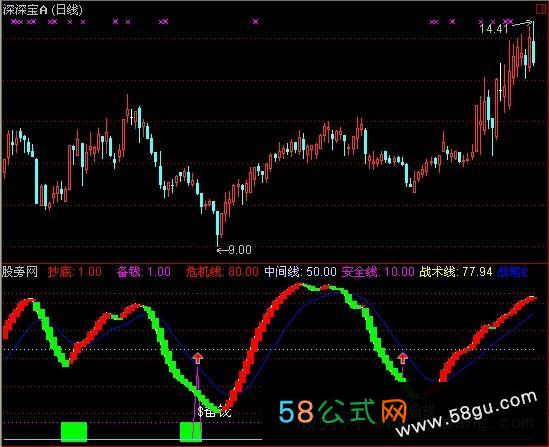Open the www.58gu.com link
This screenshot has width=549, height=447.
pyautogui.click(x=467, y=414)
